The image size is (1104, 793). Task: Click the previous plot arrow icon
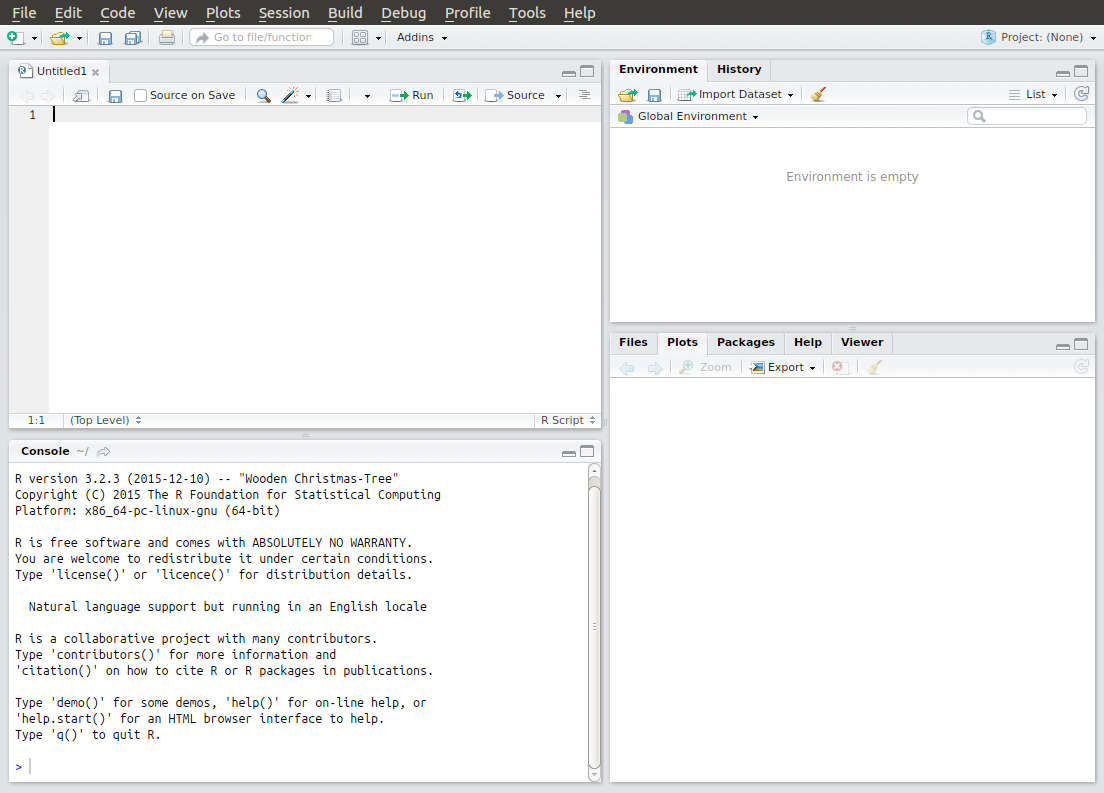coord(627,368)
